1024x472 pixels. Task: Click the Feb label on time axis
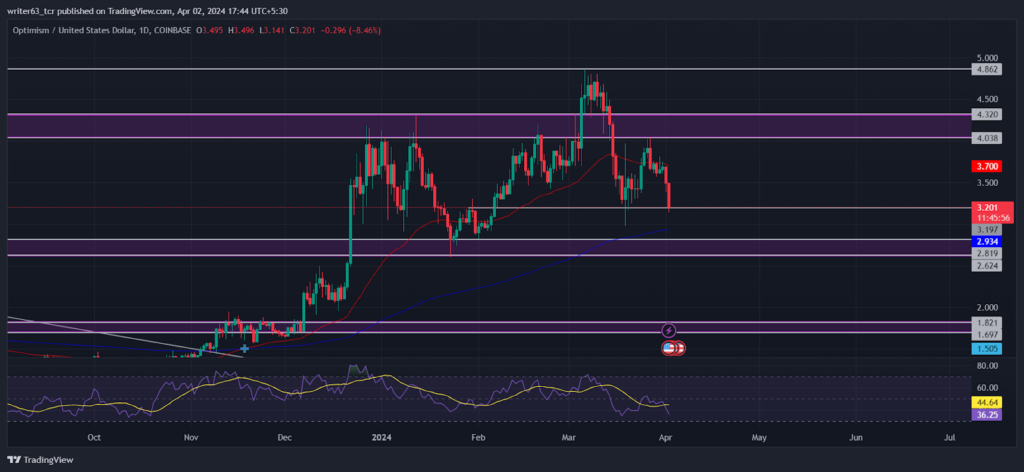click(x=478, y=437)
